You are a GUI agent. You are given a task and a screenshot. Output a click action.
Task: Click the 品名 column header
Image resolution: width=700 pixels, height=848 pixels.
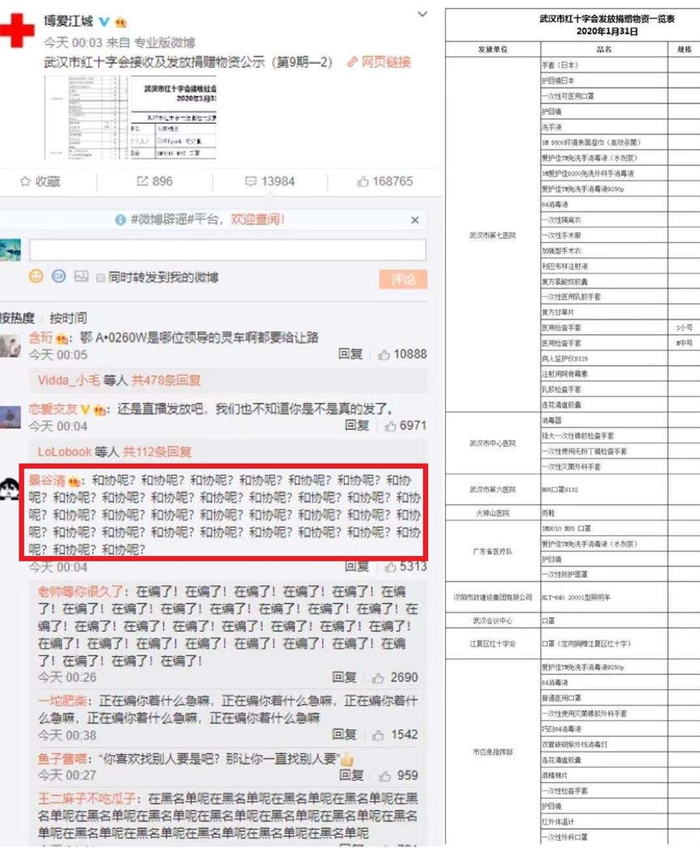pyautogui.click(x=604, y=49)
